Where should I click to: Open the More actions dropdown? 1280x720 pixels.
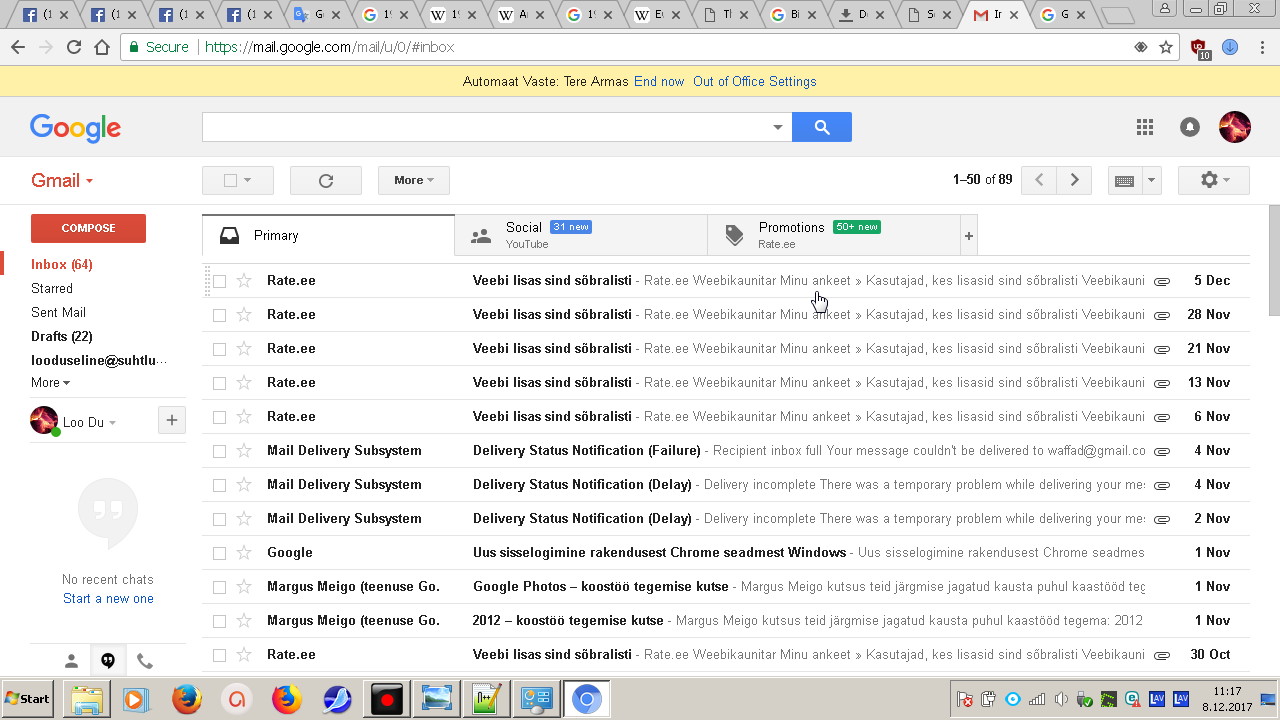(414, 180)
